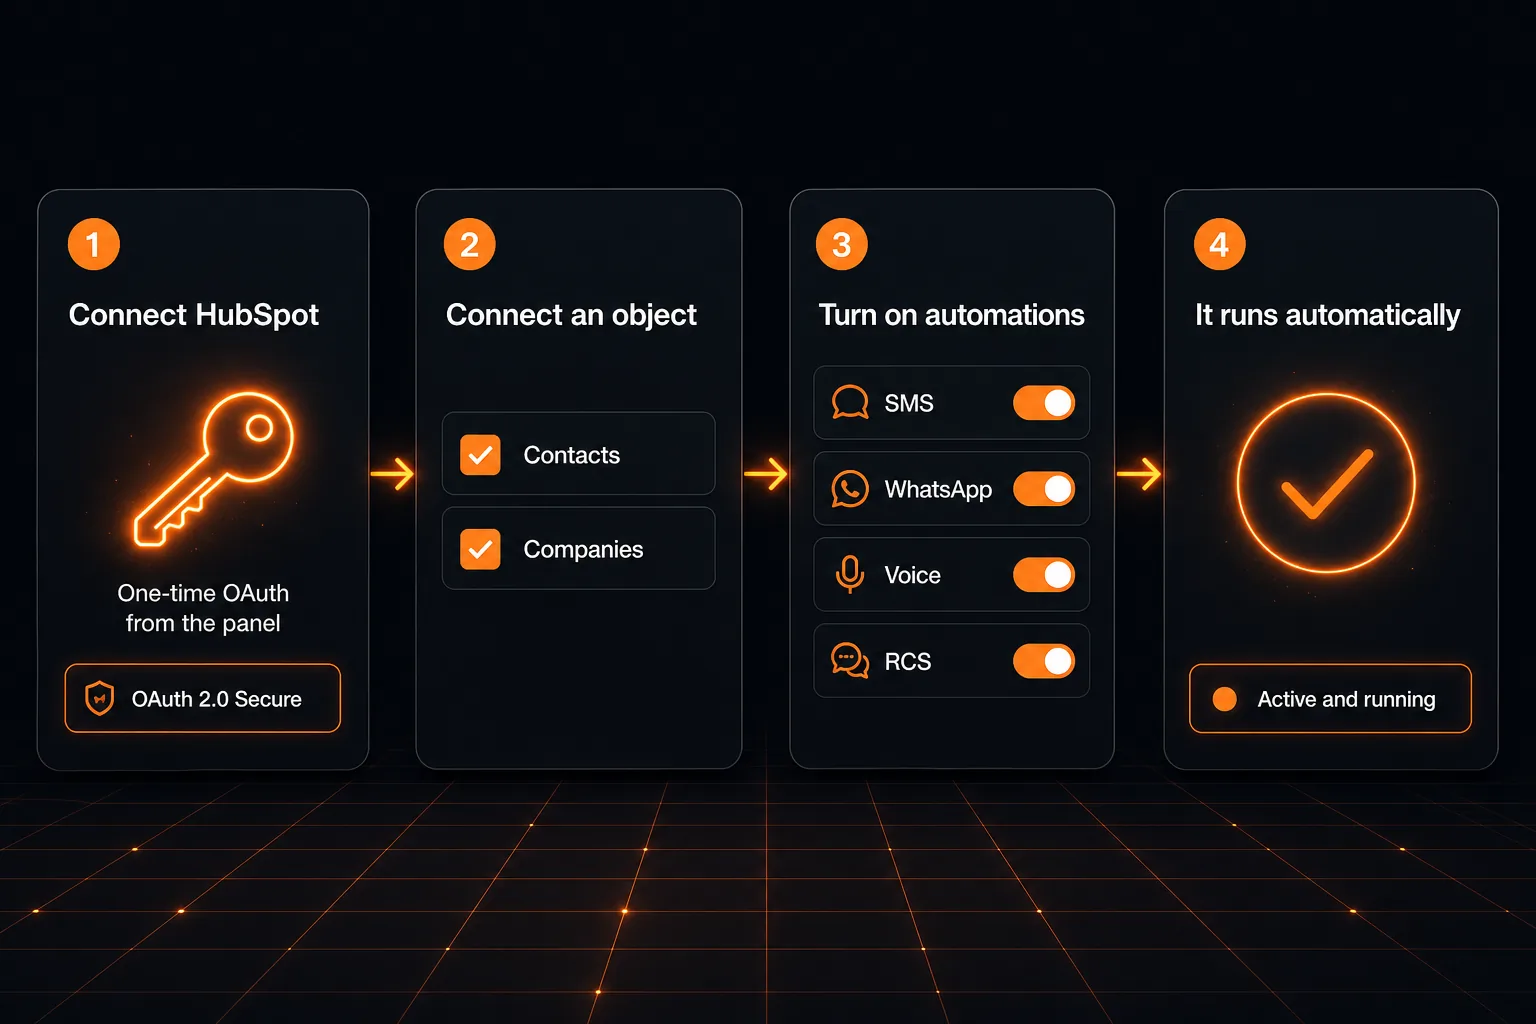Image resolution: width=1536 pixels, height=1024 pixels.
Task: Click the One-time OAuth from the panel text
Action: pos(203,608)
